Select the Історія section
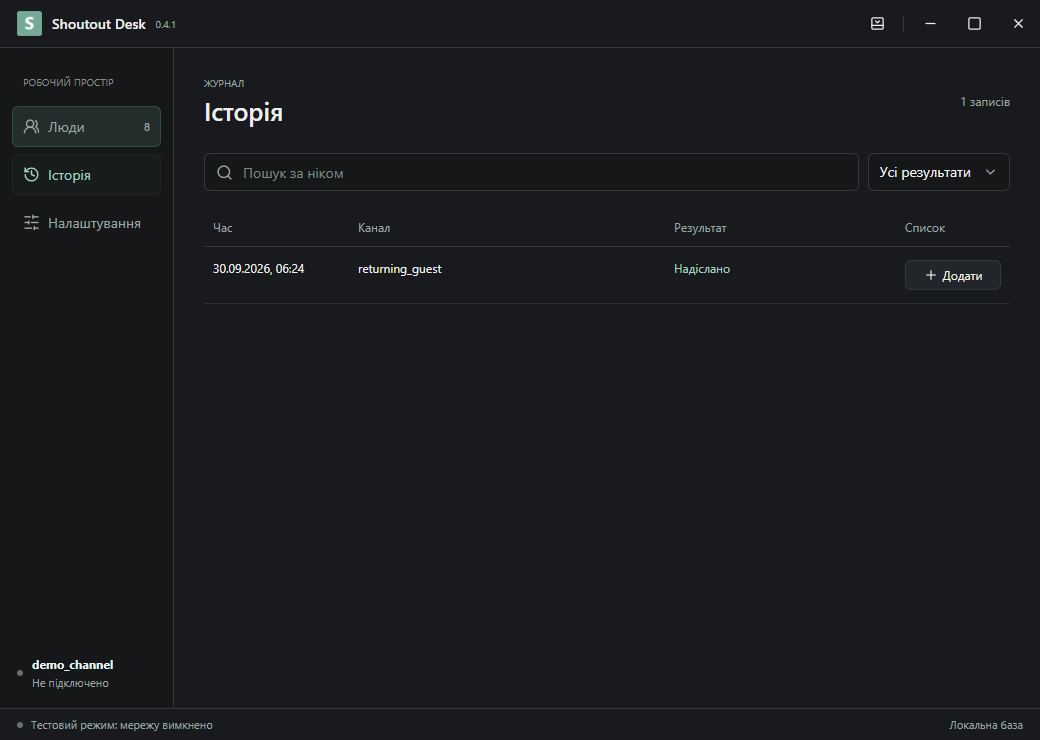This screenshot has height=740, width=1040. [x=86, y=174]
